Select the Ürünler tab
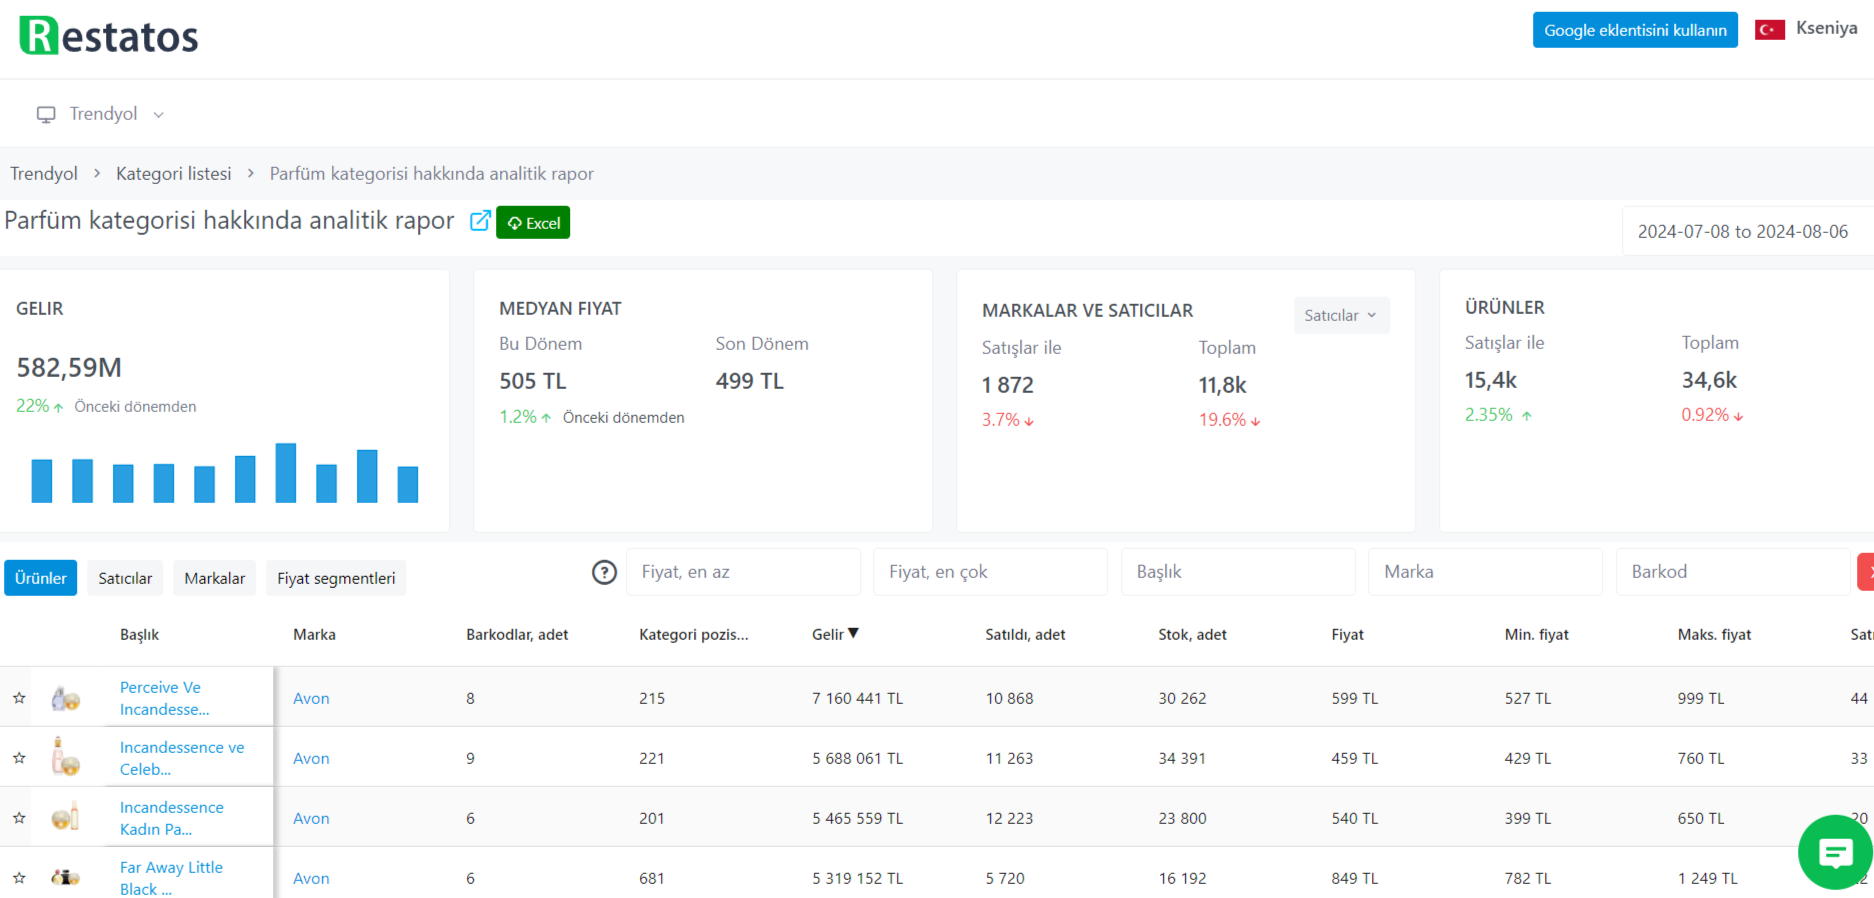The image size is (1874, 898). (x=41, y=578)
